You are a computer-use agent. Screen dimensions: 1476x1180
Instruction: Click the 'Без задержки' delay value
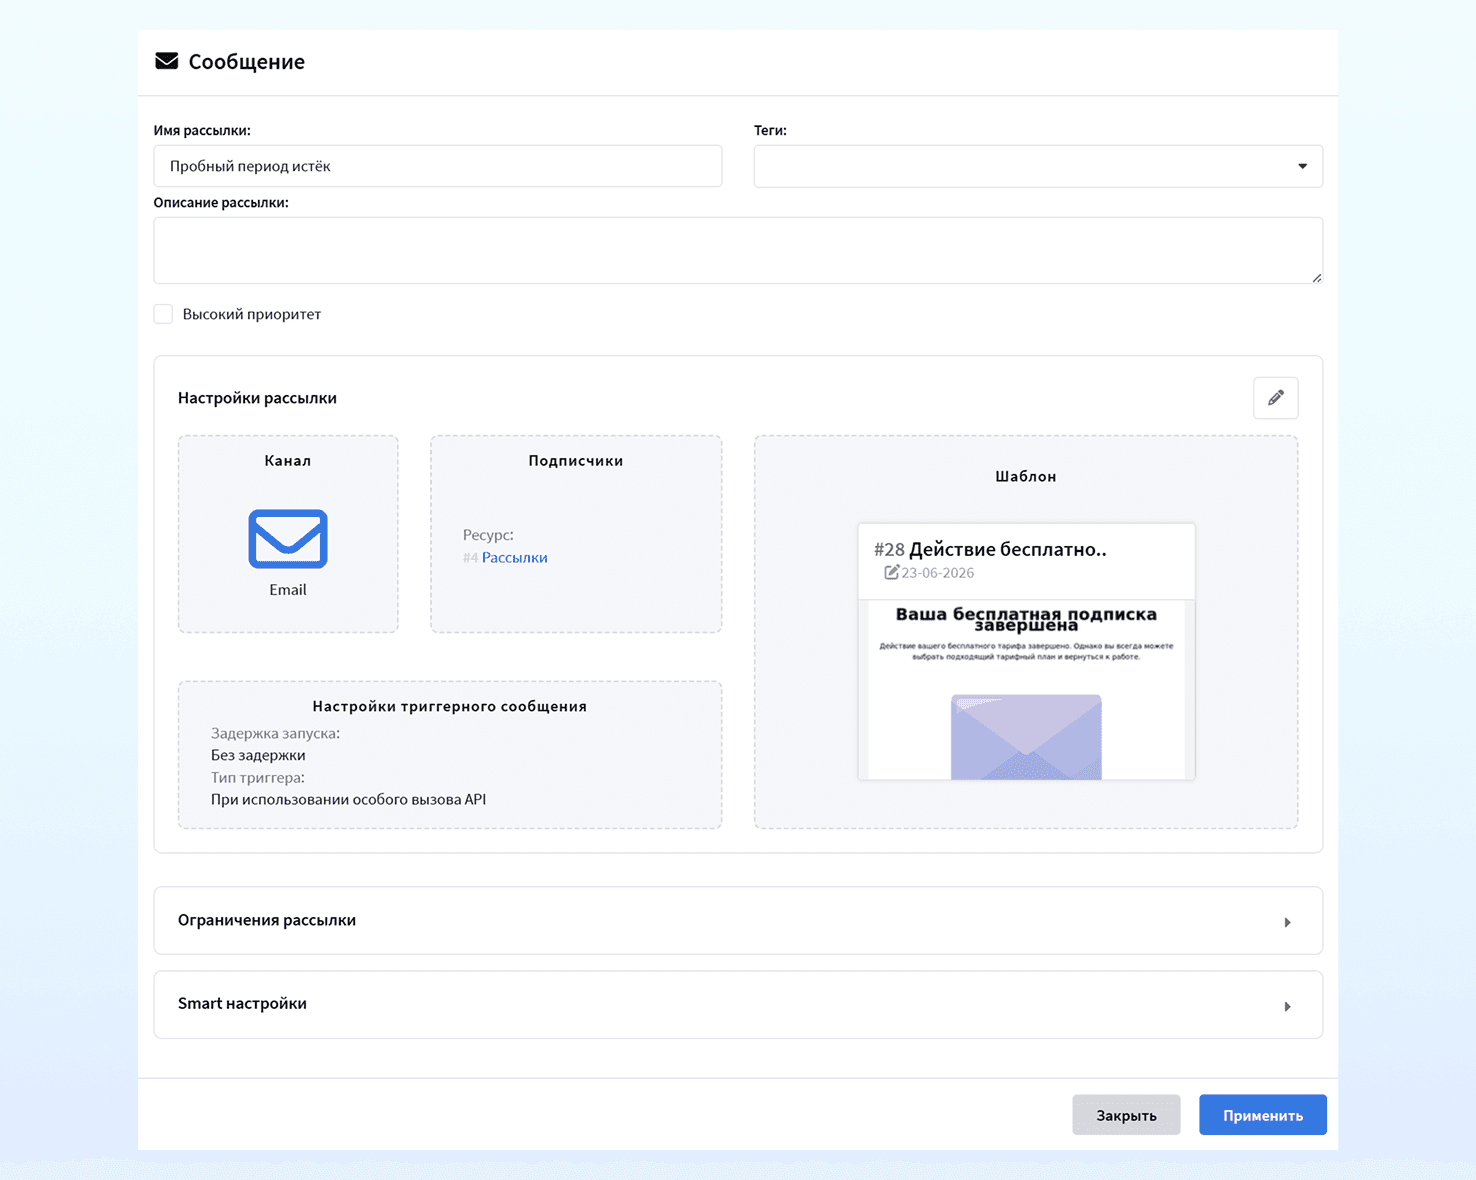(258, 755)
